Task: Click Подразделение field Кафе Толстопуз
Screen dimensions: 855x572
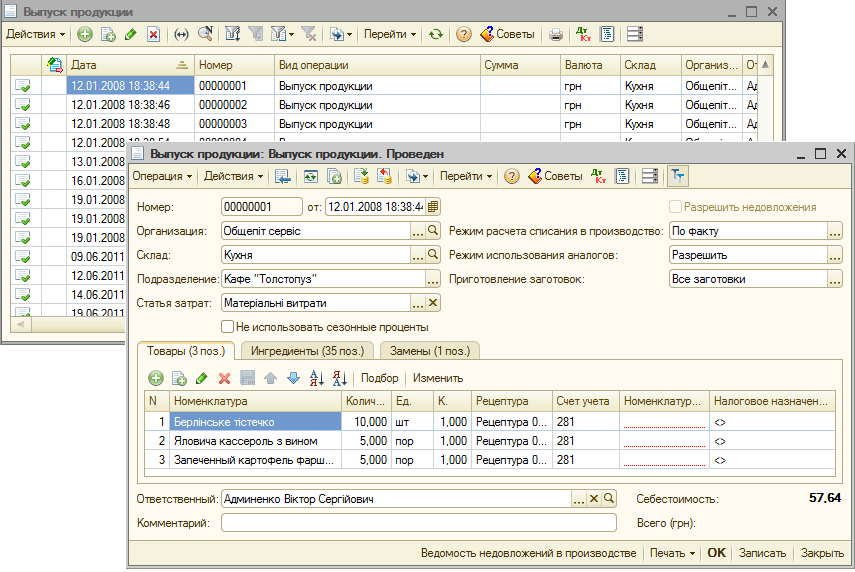Action: (x=323, y=279)
